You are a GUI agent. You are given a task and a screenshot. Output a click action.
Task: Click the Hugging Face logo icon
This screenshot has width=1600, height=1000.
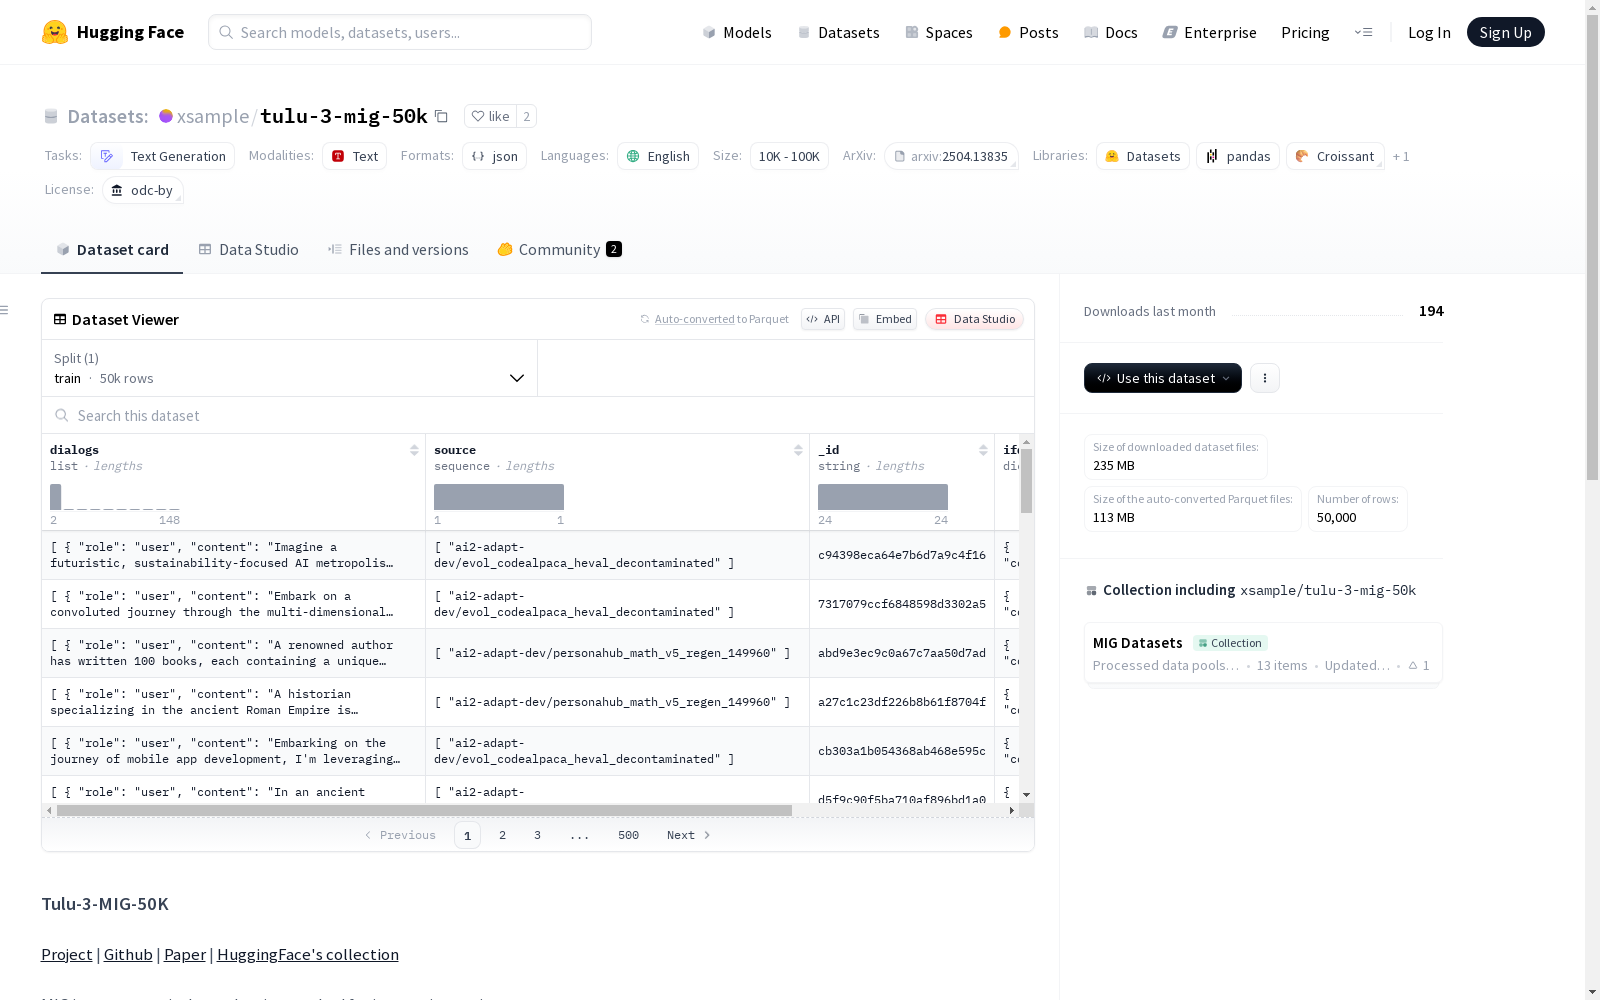point(55,32)
